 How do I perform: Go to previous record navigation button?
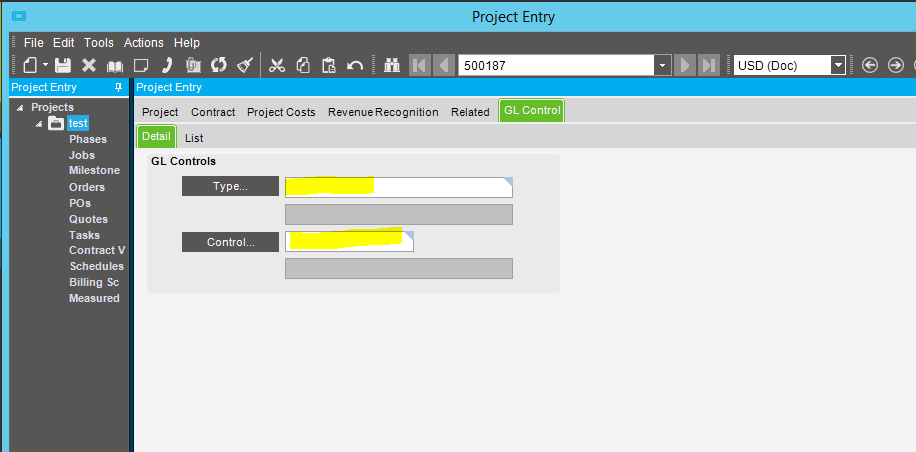pyautogui.click(x=444, y=65)
